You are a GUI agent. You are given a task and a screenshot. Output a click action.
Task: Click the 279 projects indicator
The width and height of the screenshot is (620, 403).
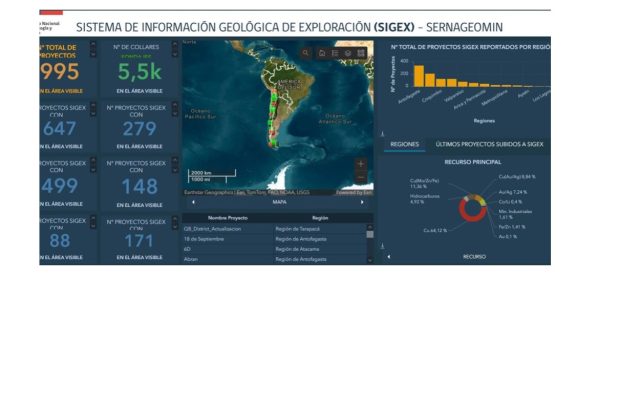coord(140,129)
